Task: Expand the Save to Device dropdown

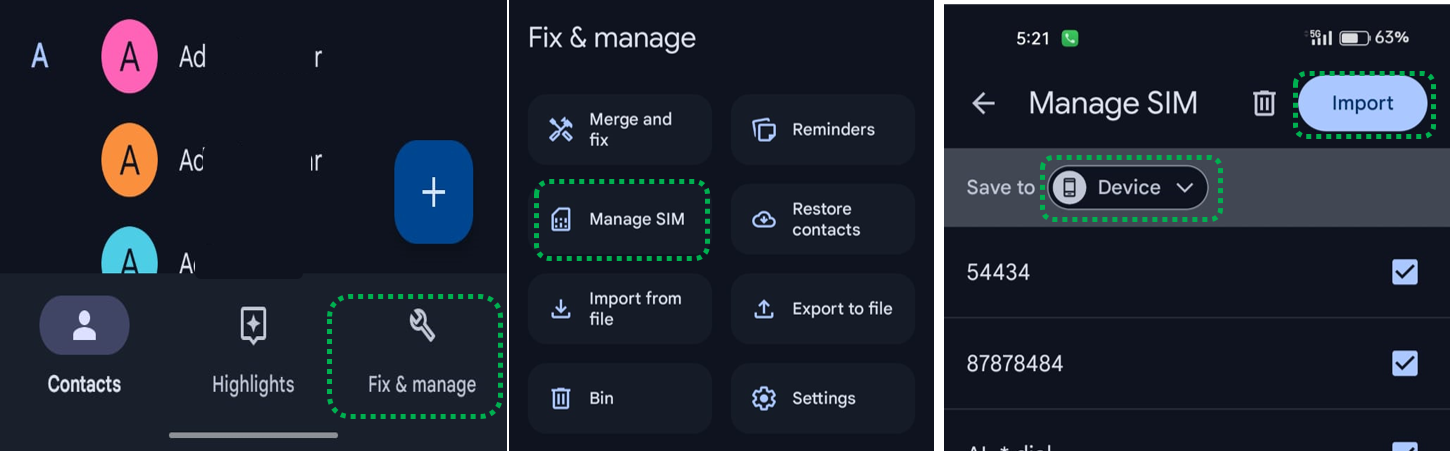Action: [x=1128, y=188]
